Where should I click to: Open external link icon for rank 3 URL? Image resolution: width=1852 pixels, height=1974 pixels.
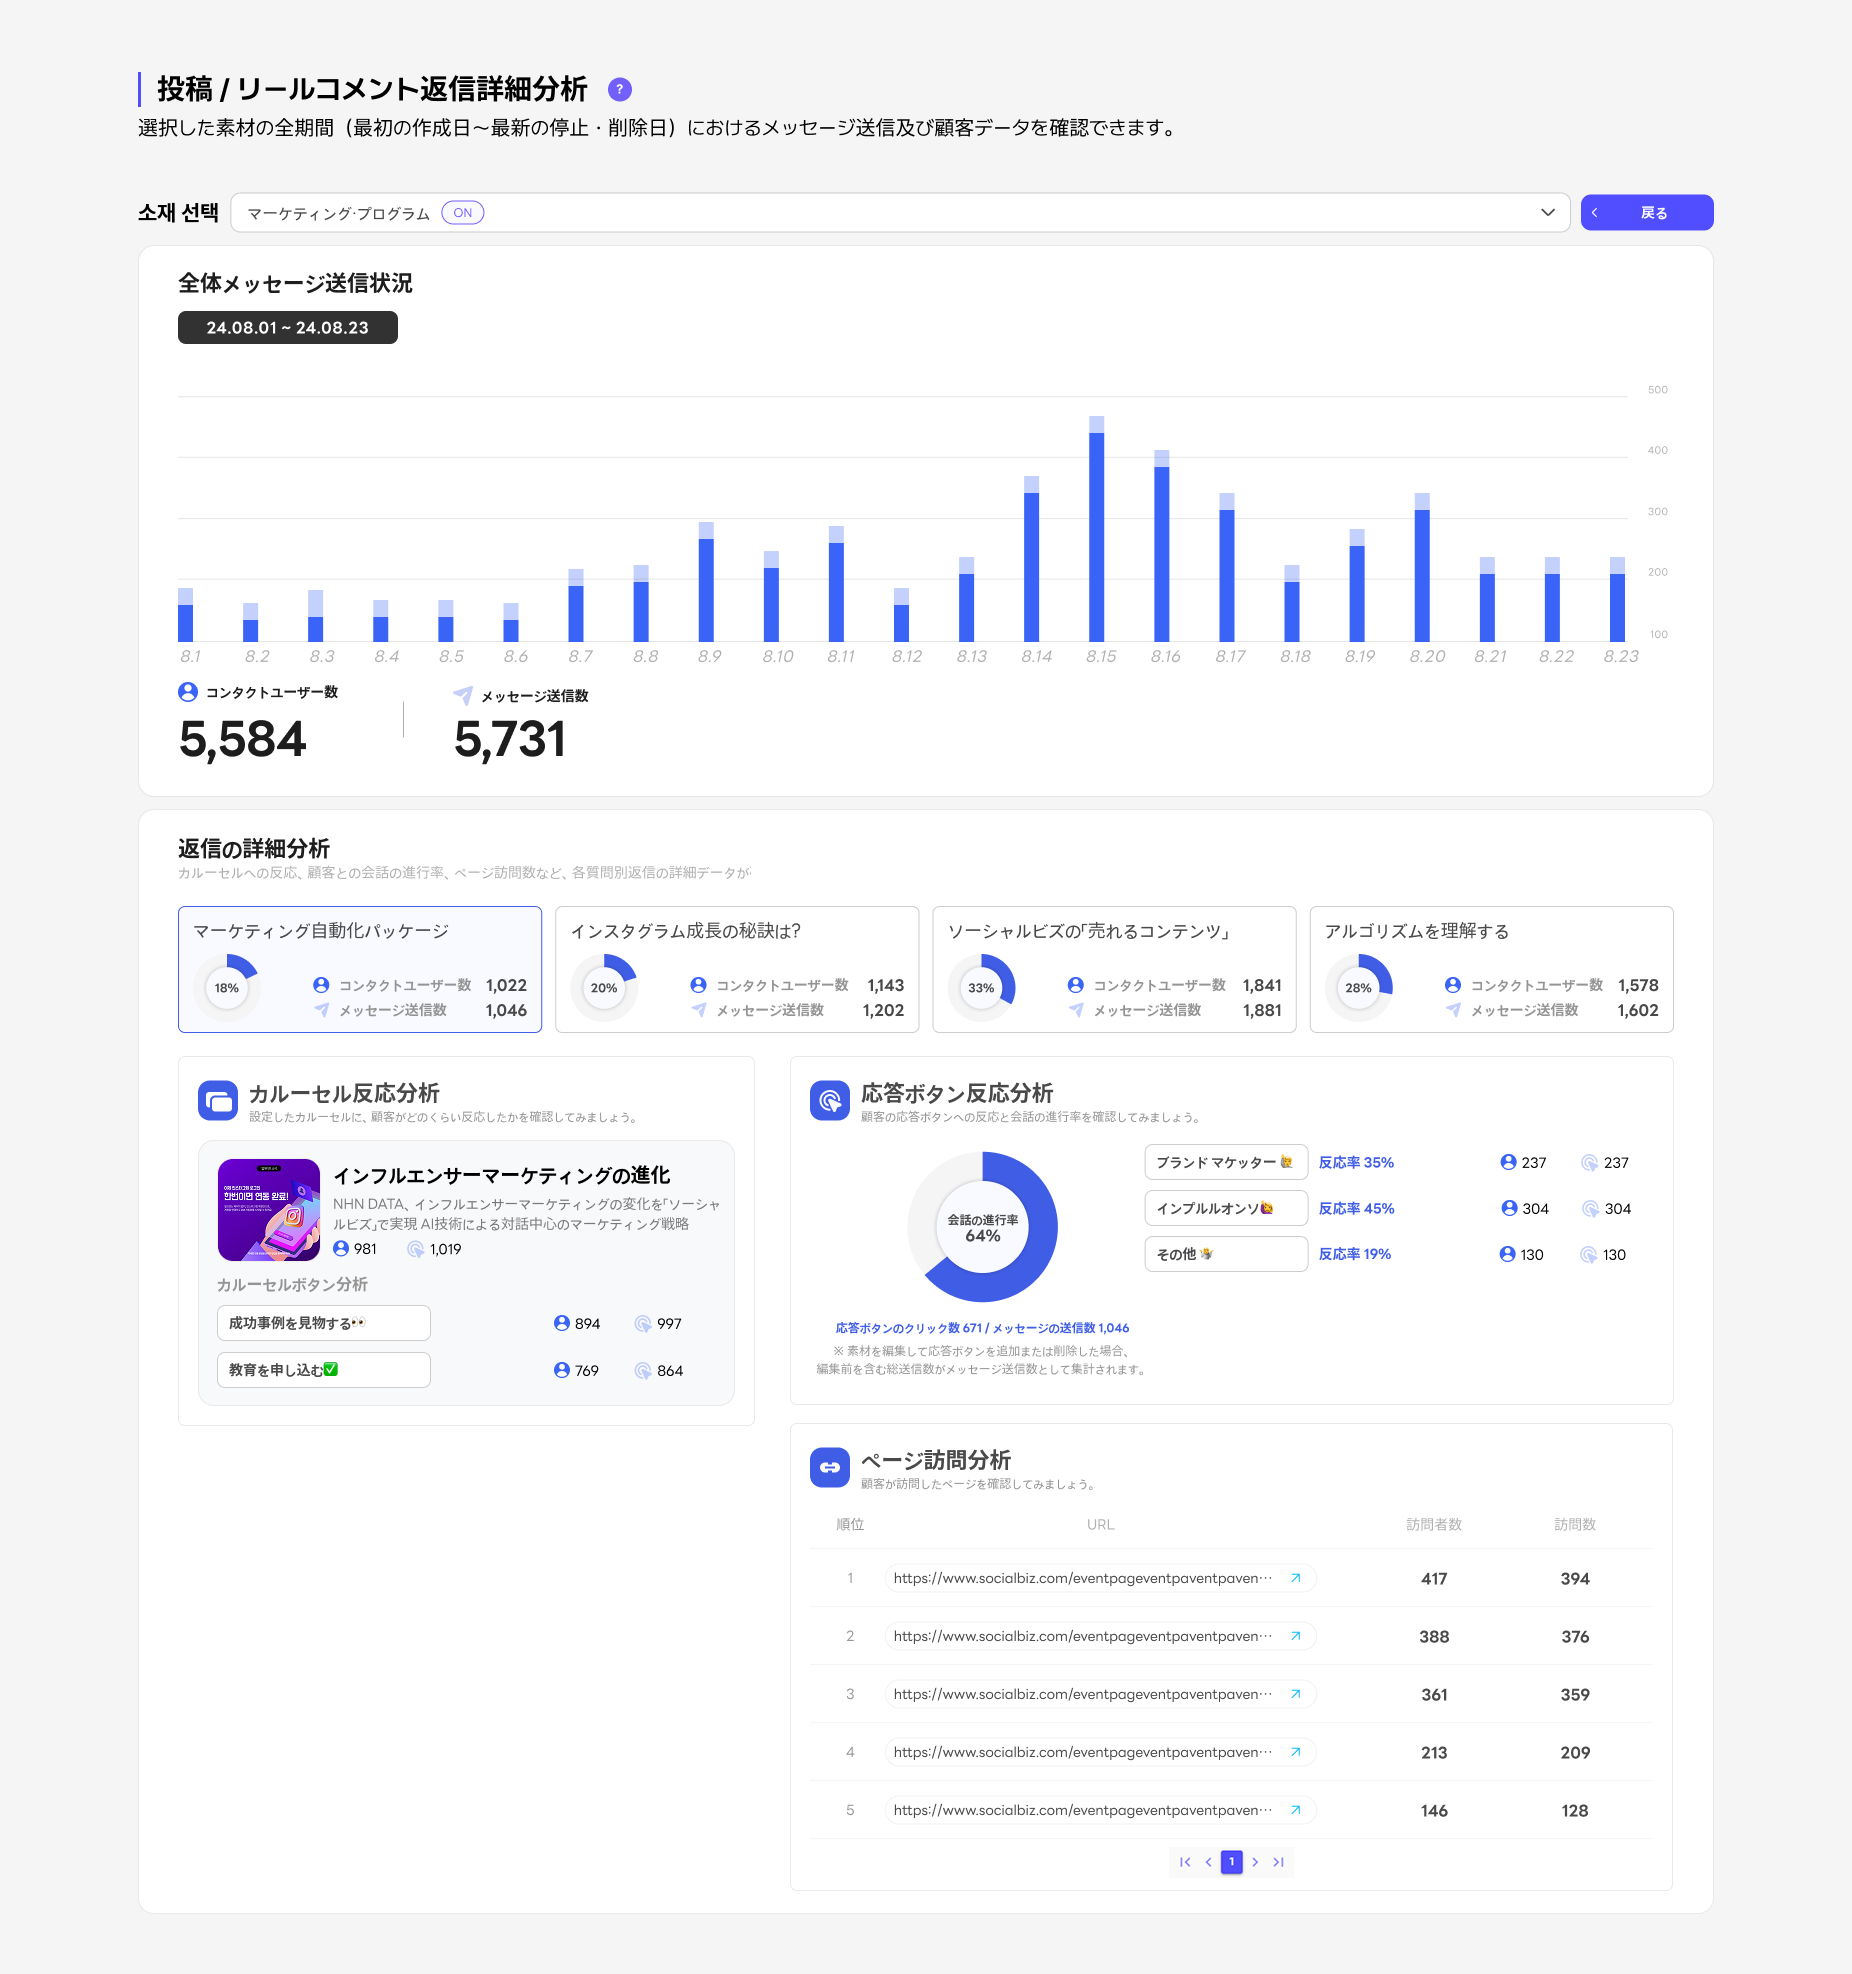(1295, 1694)
